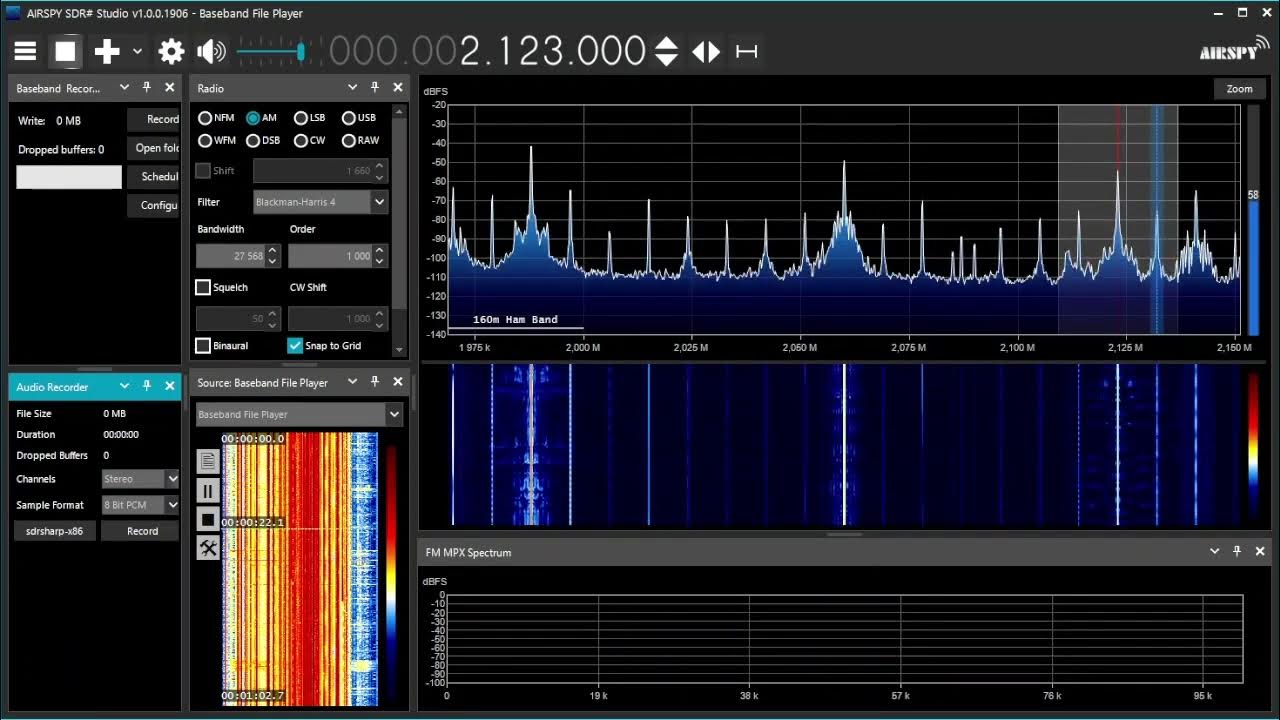Click the 160m Ham Band label
Viewport: 1280px width, 720px height.
[515, 320]
